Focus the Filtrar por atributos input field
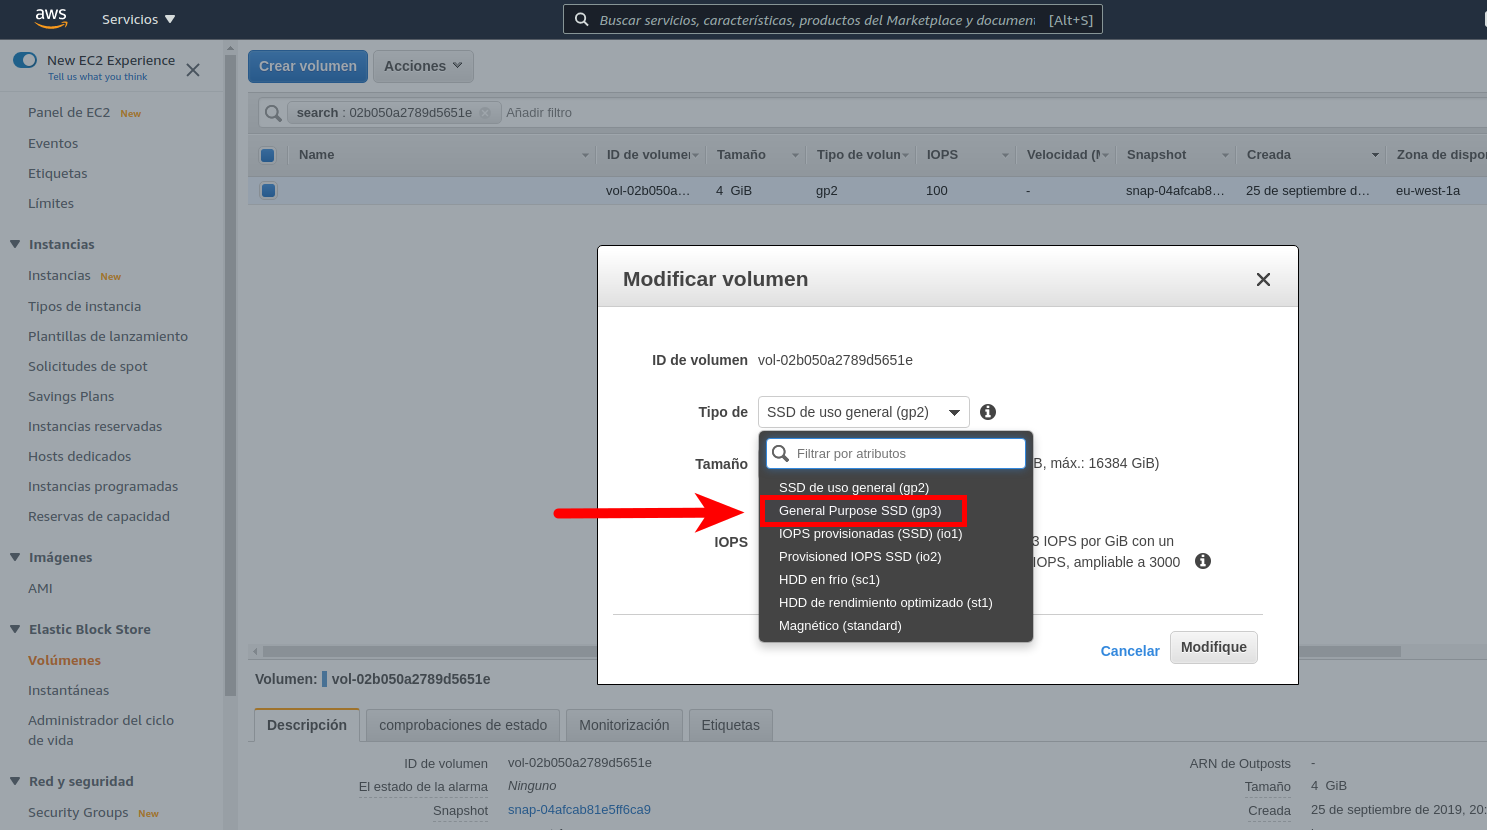The width and height of the screenshot is (1487, 830). [905, 454]
